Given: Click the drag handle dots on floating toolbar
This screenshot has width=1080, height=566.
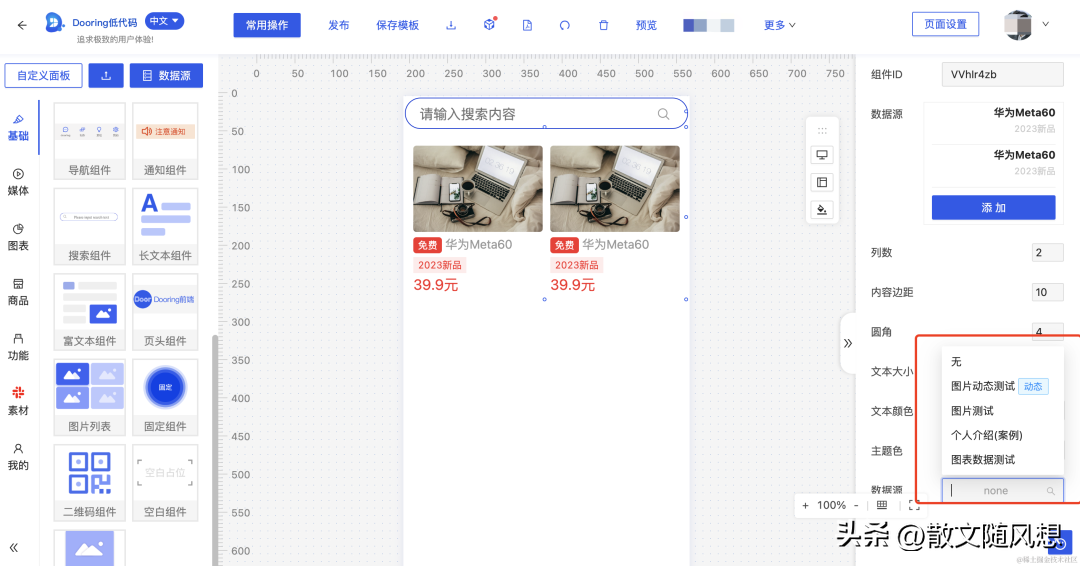Looking at the screenshot, I should [x=822, y=130].
